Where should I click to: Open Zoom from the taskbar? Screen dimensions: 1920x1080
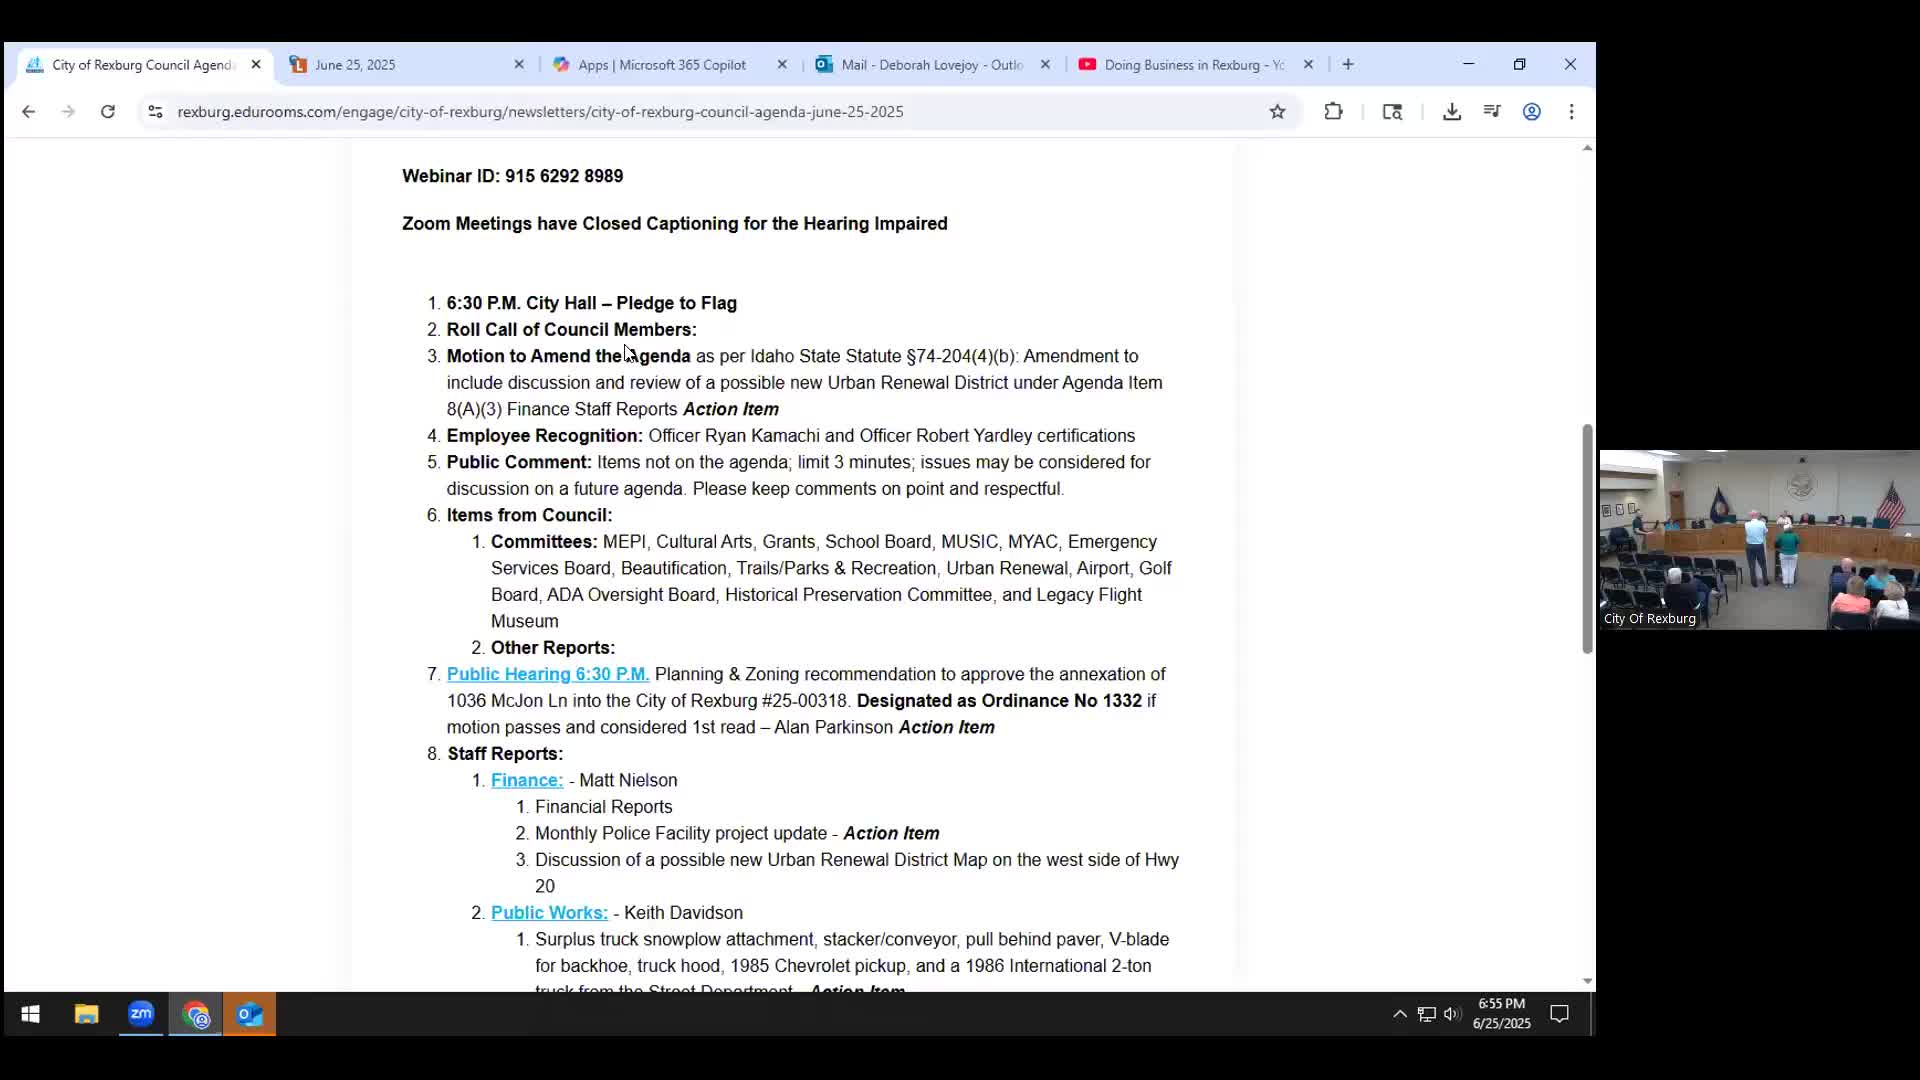[x=141, y=1014]
